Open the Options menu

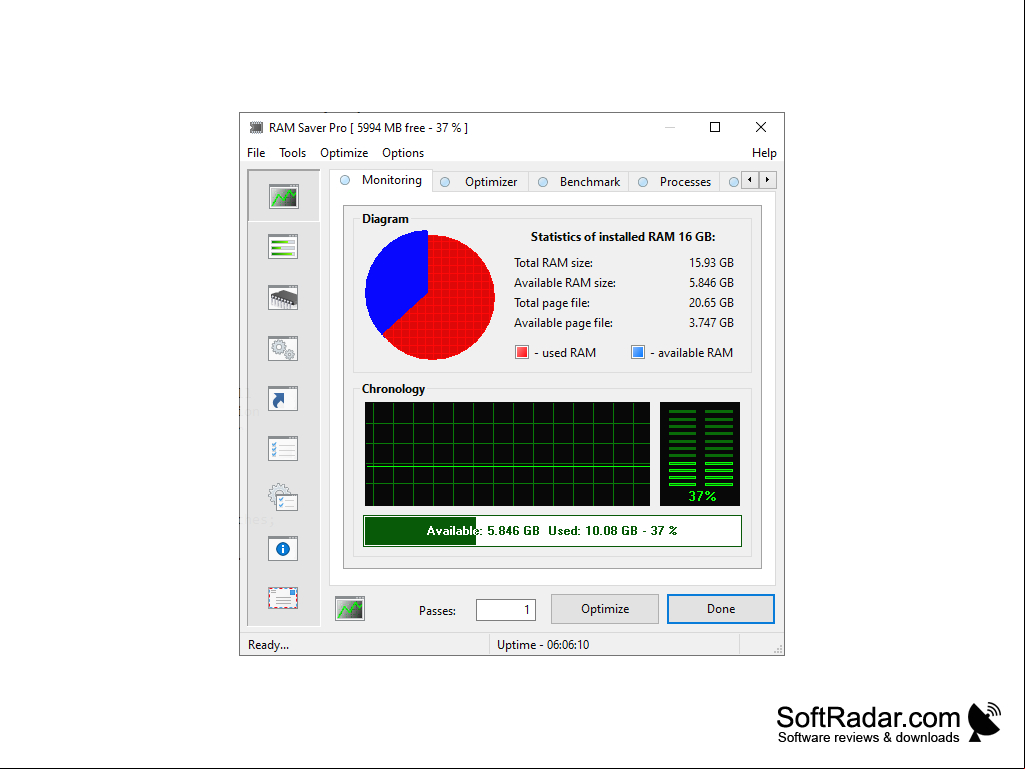(403, 153)
